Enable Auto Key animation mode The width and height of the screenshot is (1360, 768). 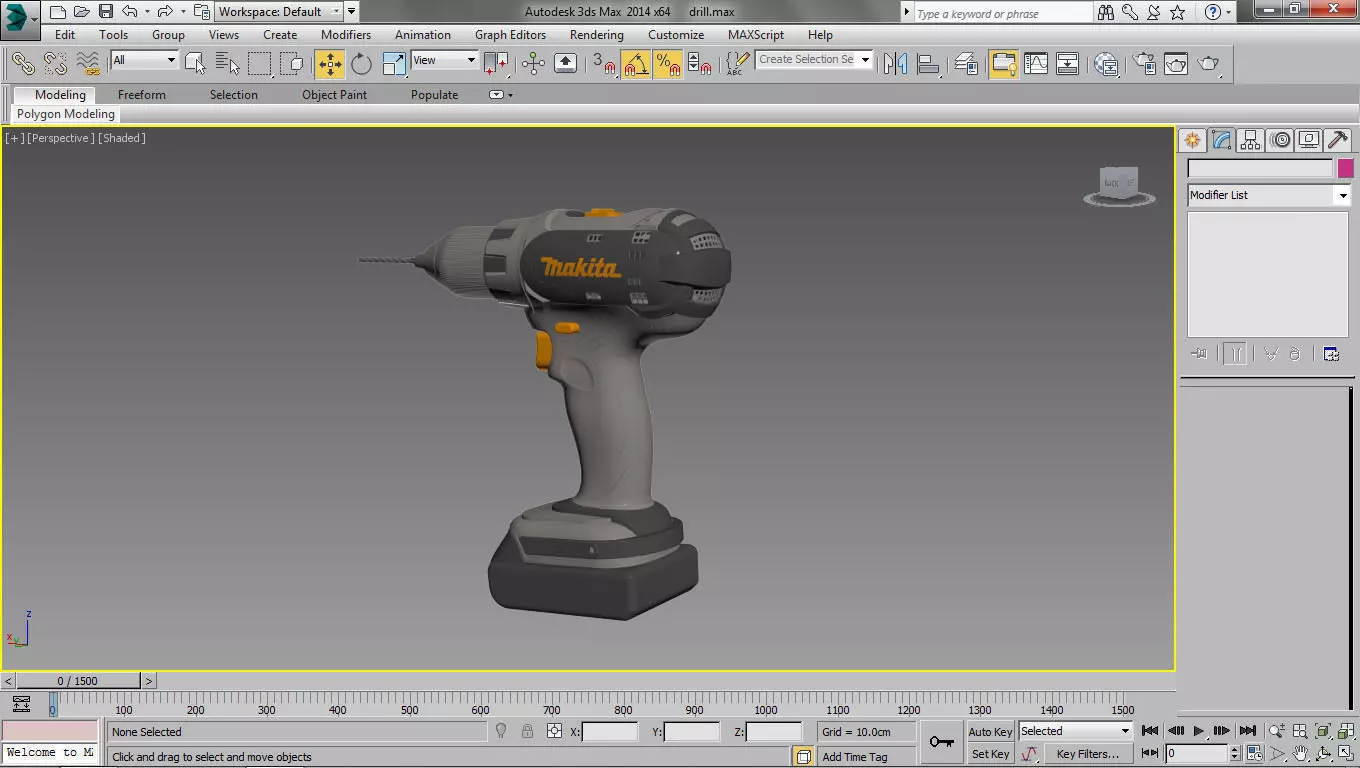[990, 732]
